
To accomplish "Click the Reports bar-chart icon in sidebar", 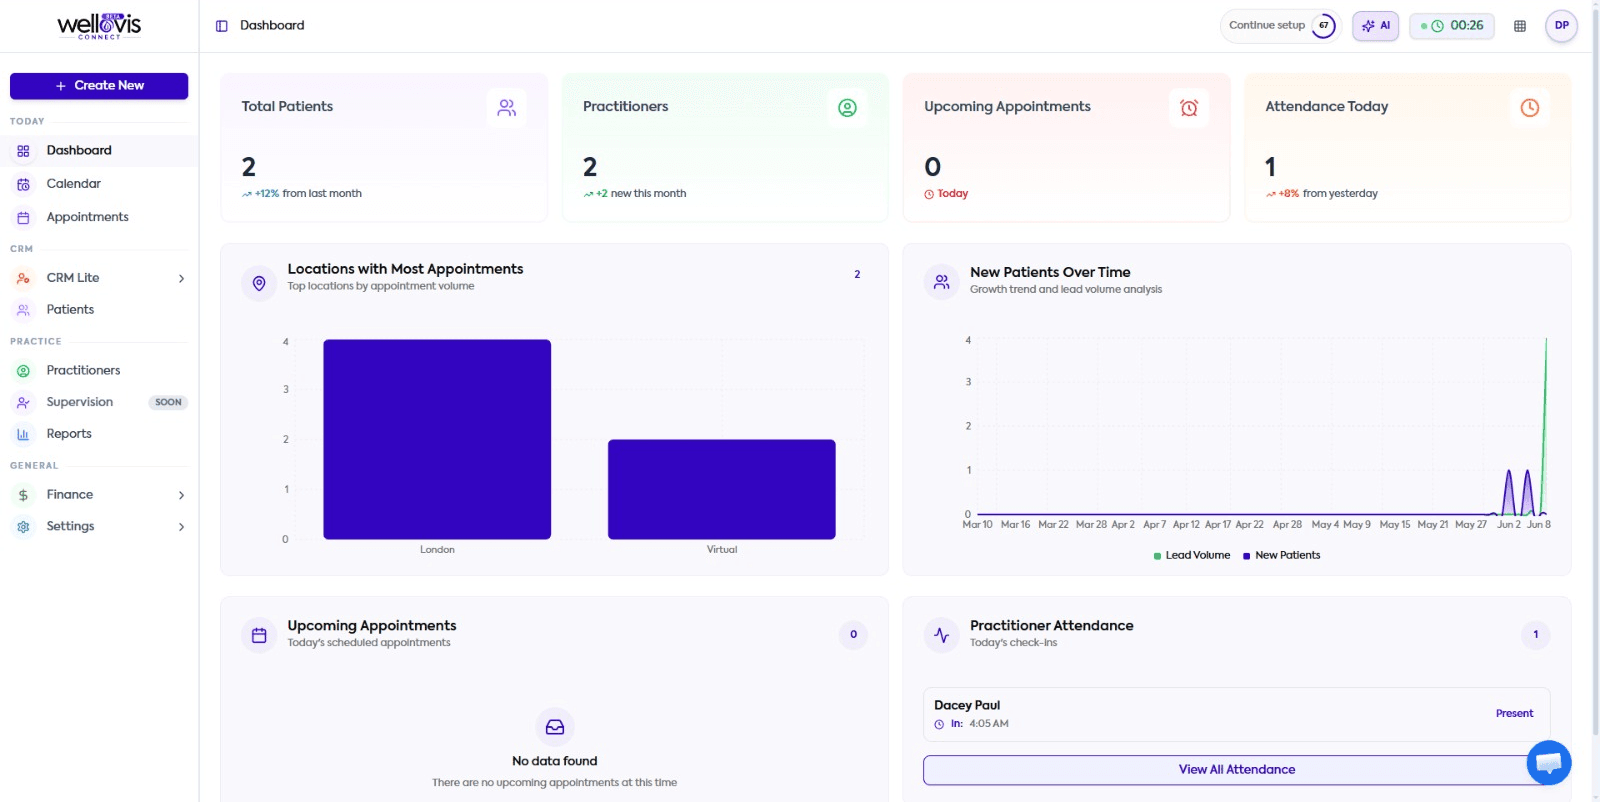I will [23, 434].
